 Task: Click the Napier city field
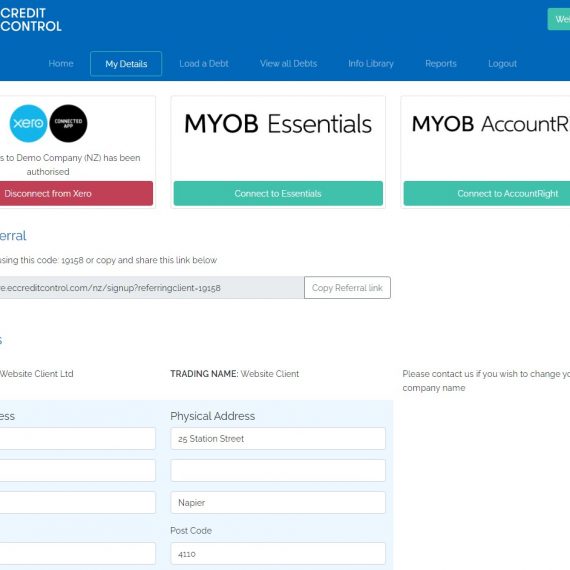pos(278,502)
